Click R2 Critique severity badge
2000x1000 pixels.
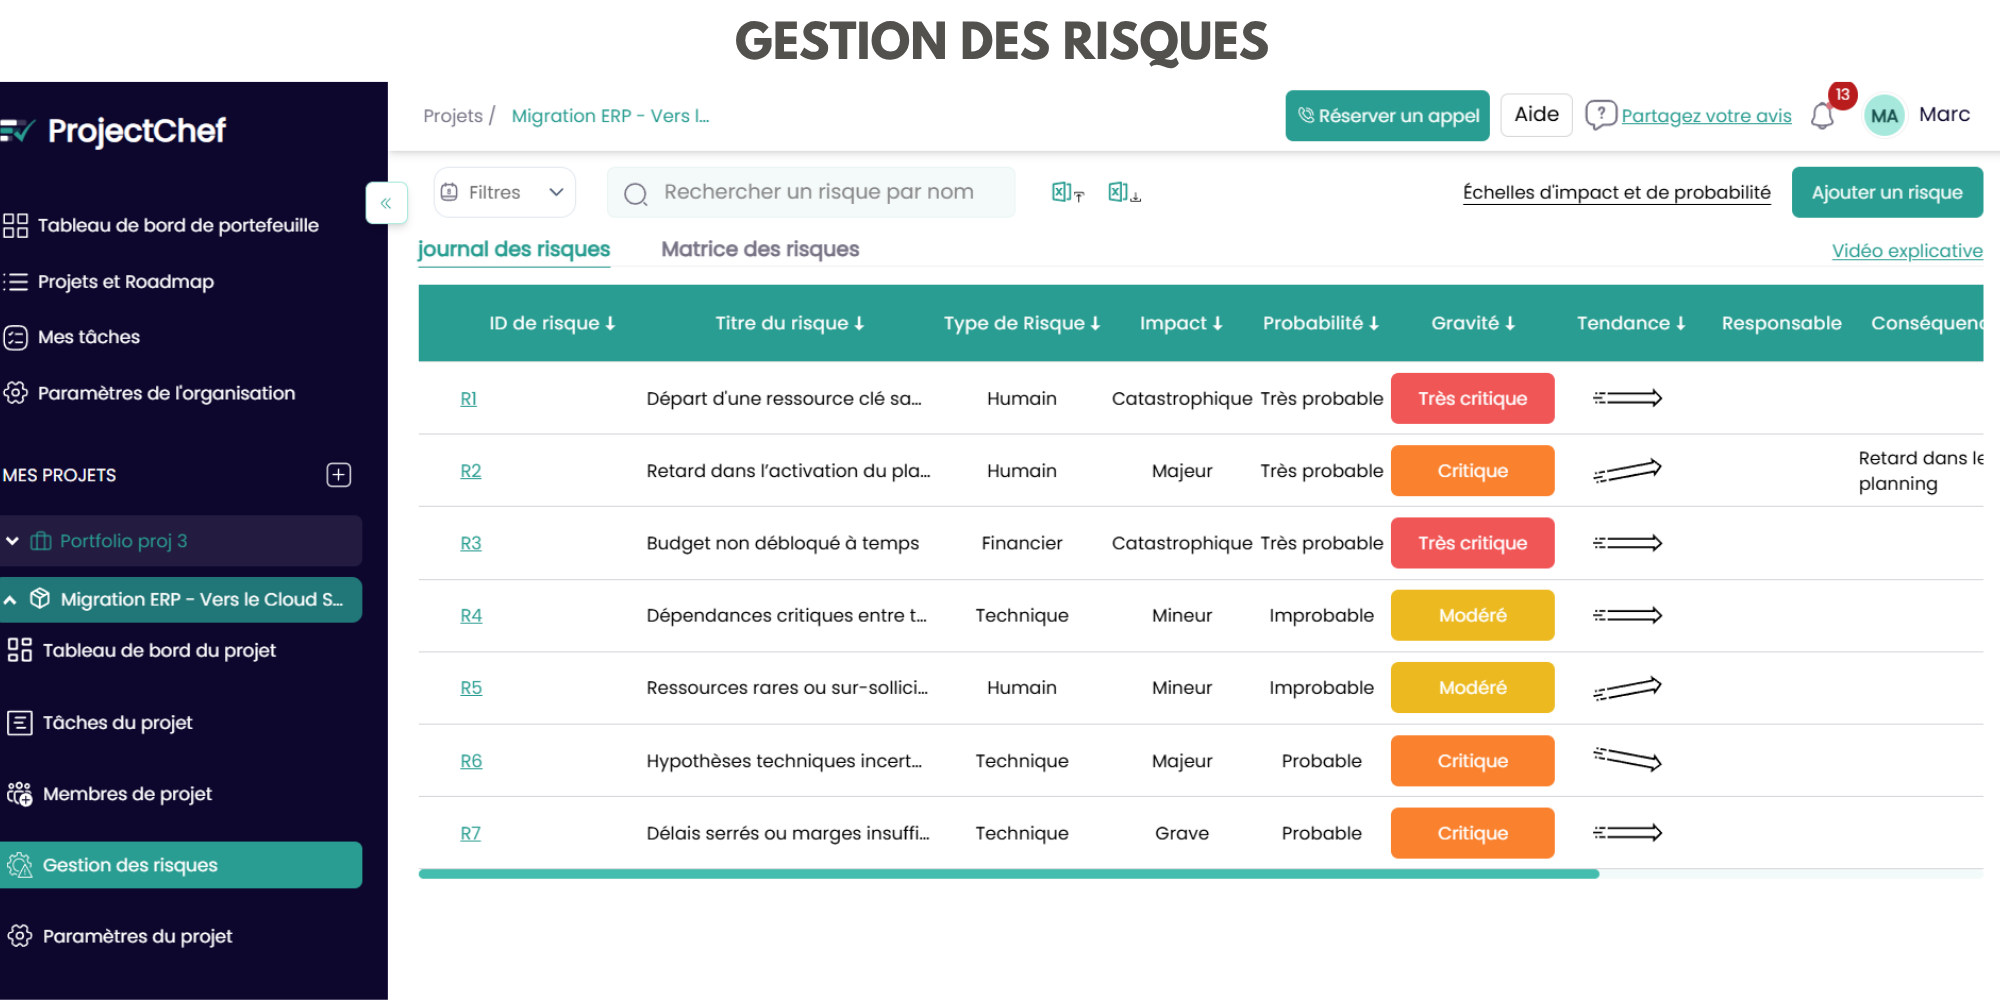coord(1472,470)
